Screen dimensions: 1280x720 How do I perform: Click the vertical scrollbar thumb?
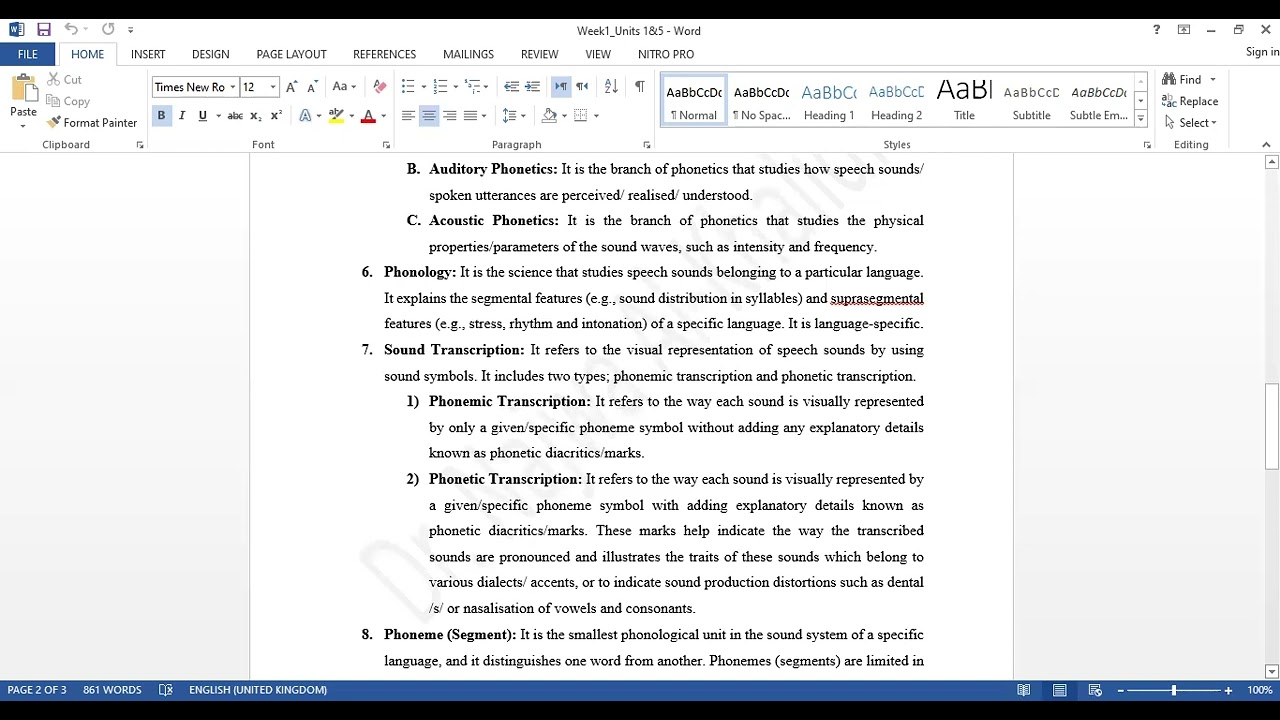(x=1271, y=427)
